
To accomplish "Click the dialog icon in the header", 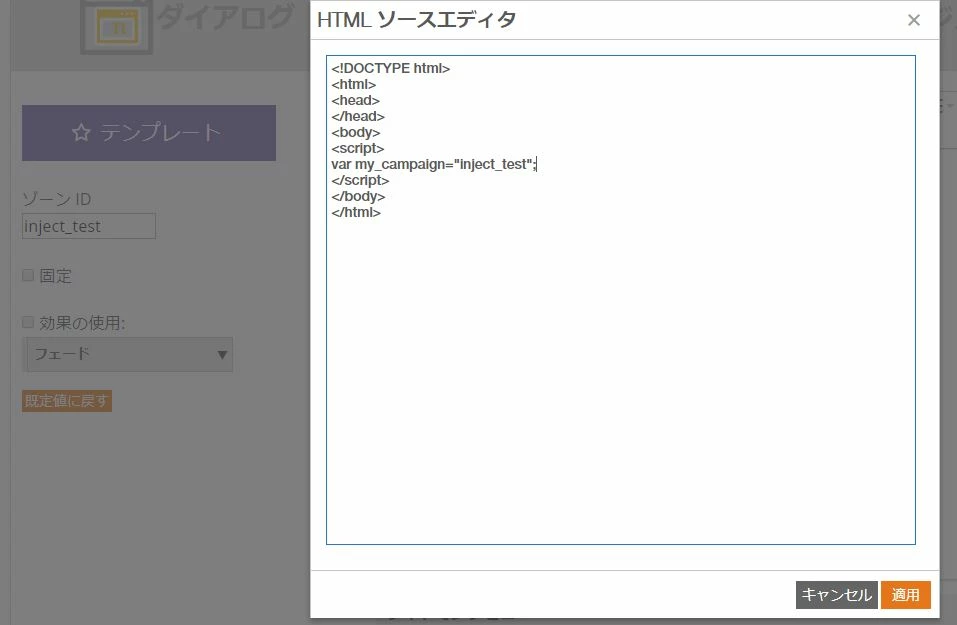I will (x=116, y=28).
